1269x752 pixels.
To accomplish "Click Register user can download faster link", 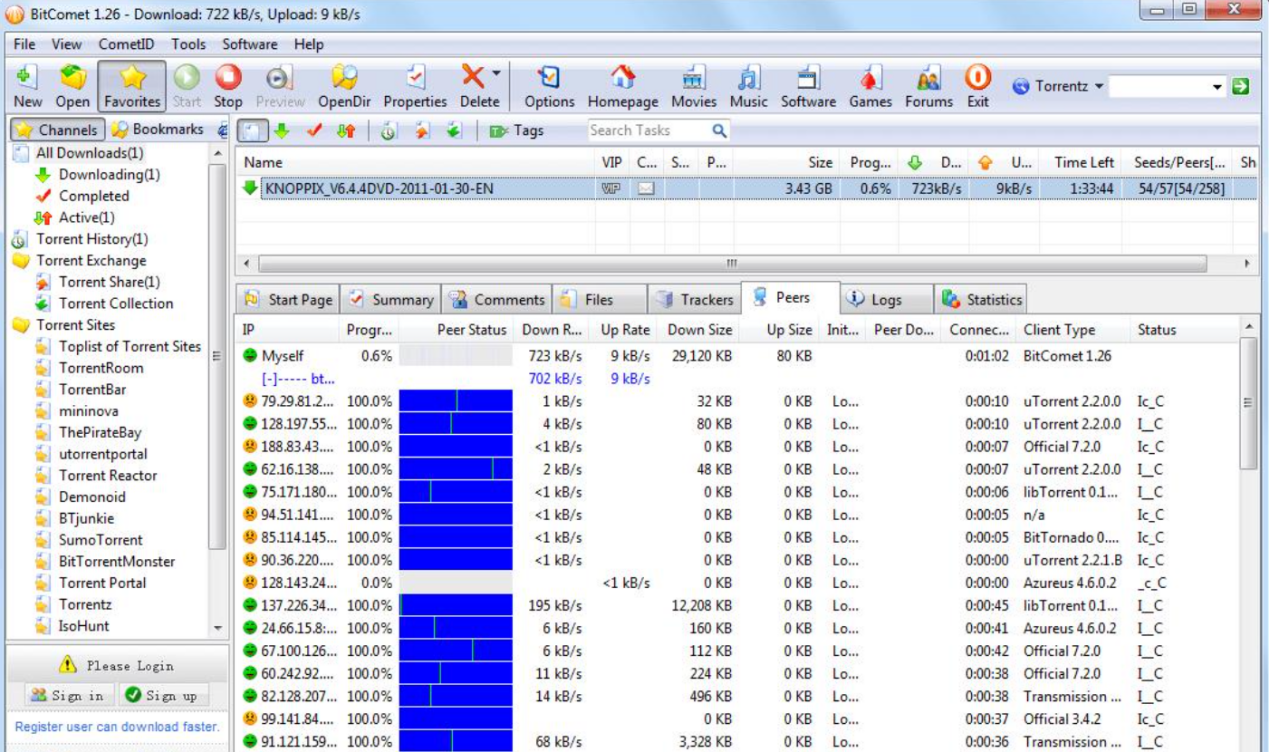I will [x=116, y=727].
